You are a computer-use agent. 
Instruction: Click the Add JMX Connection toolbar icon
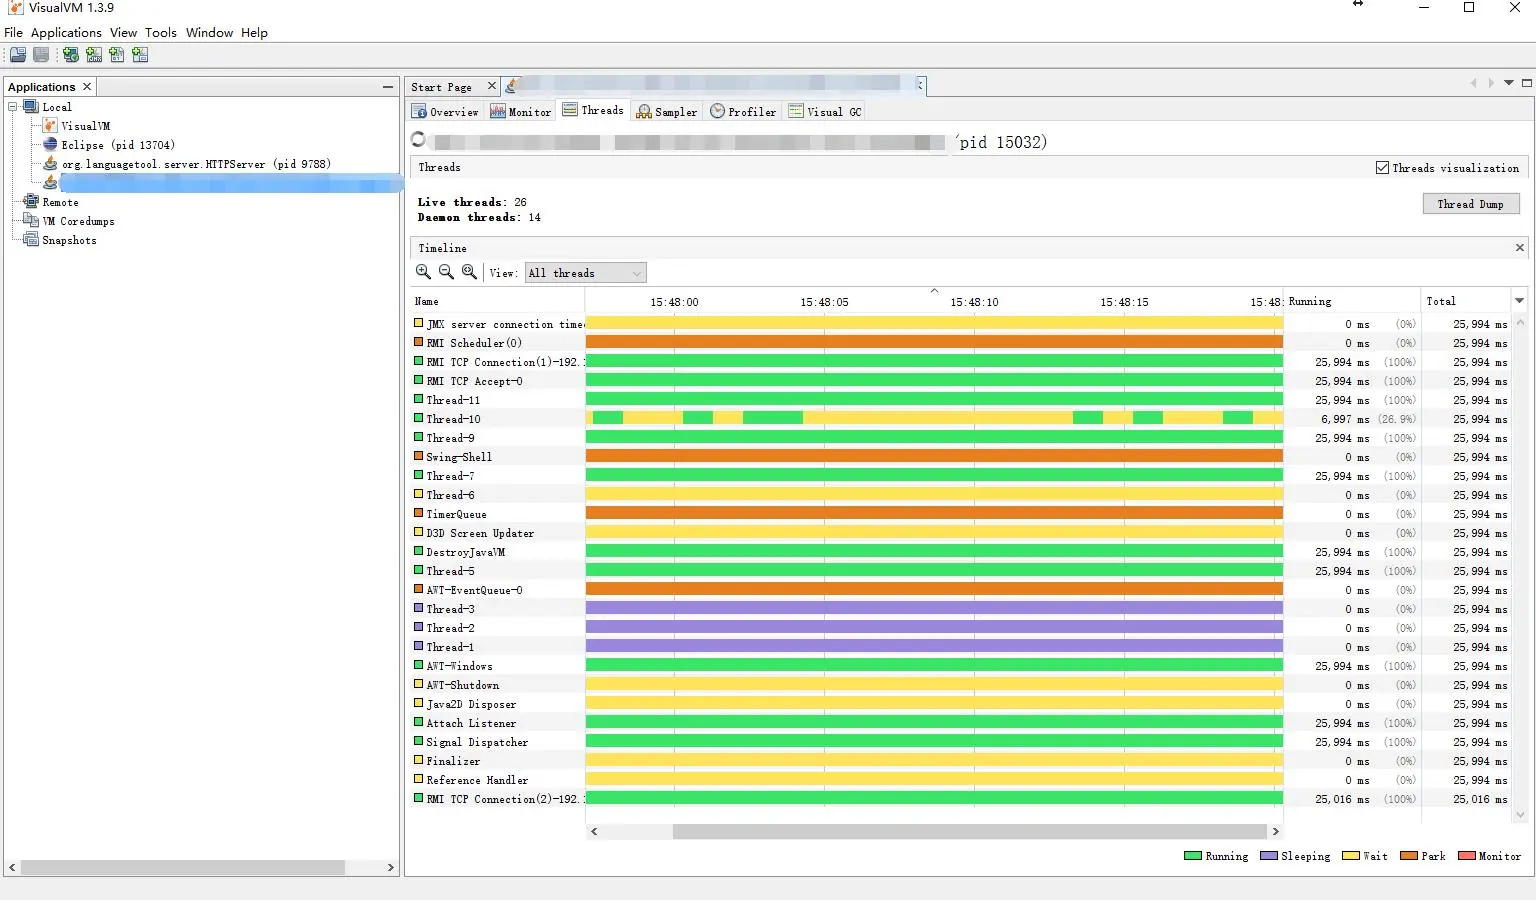94,54
